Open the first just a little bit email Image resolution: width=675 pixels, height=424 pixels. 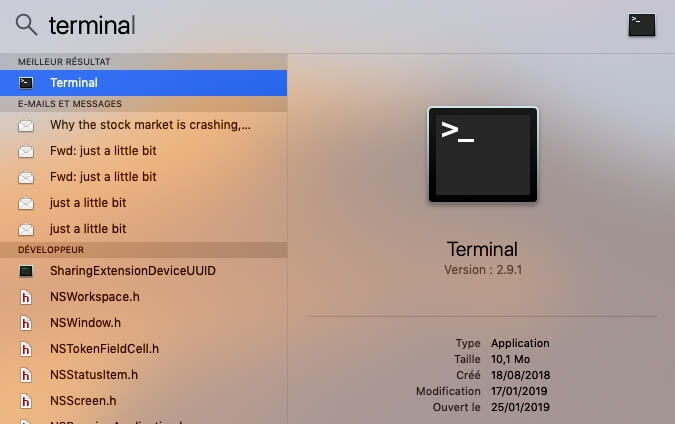143,203
